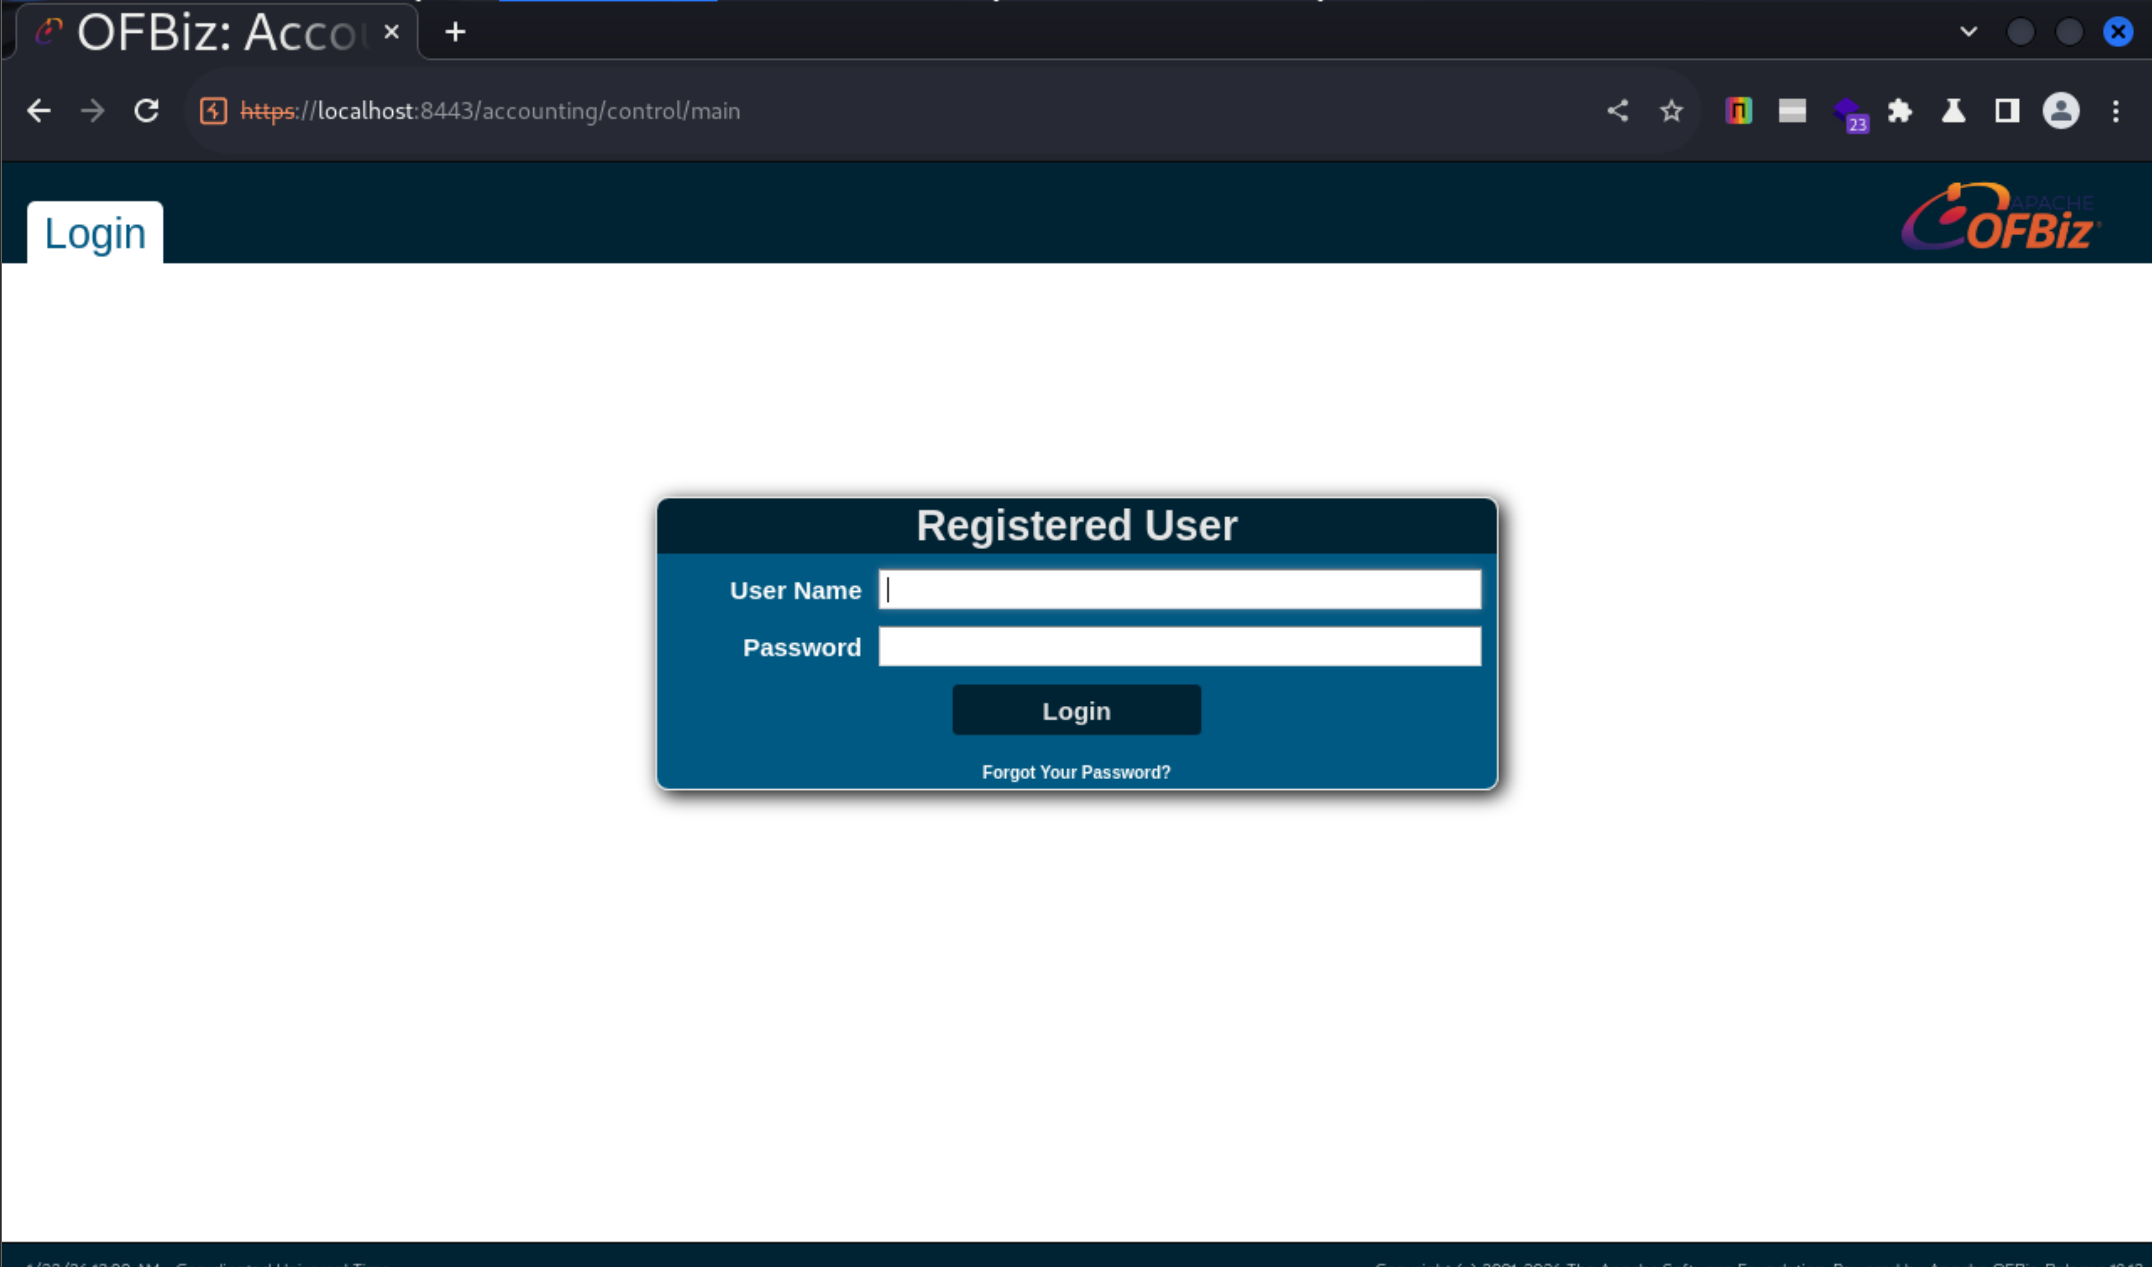Click the Login tab in header
The height and width of the screenshot is (1267, 2152).
coord(95,234)
